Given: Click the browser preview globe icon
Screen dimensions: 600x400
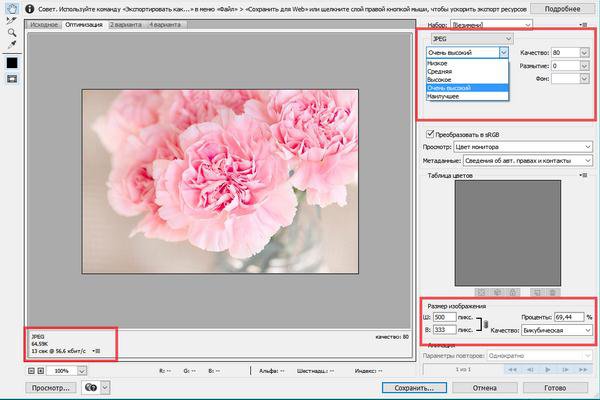Looking at the screenshot, I should click(90, 386).
